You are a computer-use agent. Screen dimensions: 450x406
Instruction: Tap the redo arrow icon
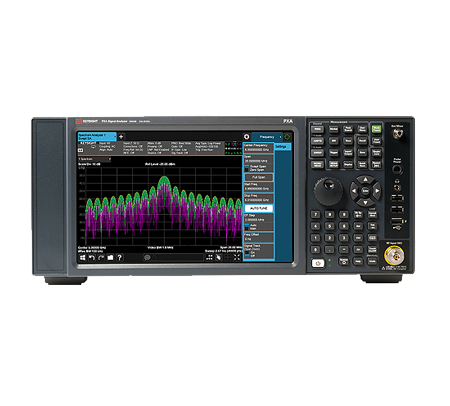point(101,257)
